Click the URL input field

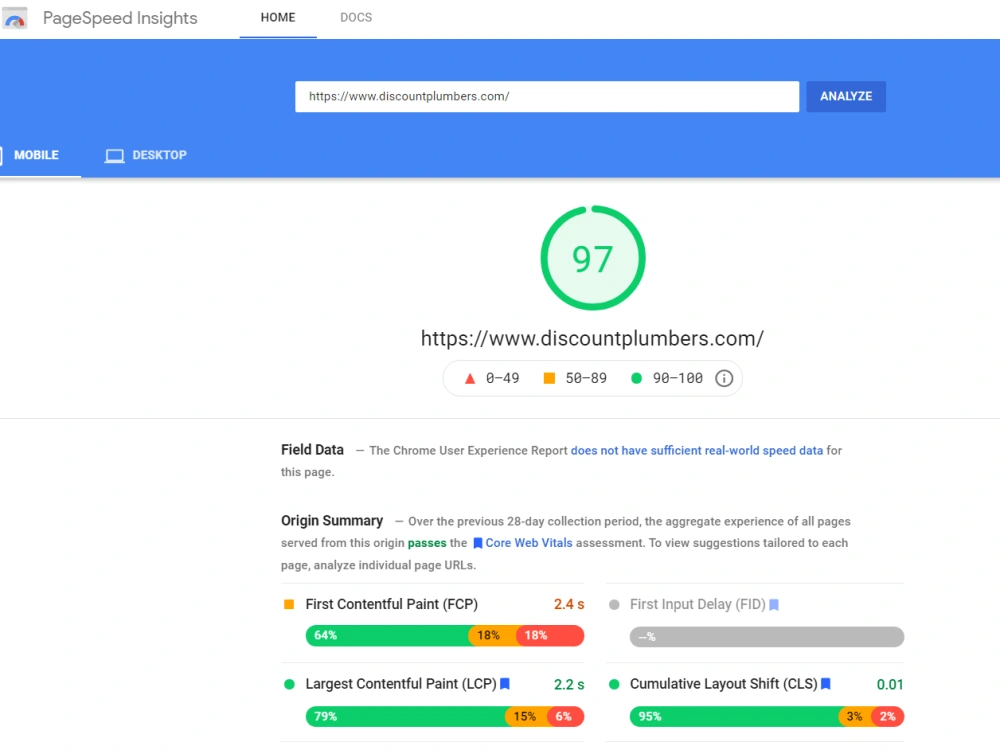pyautogui.click(x=547, y=96)
